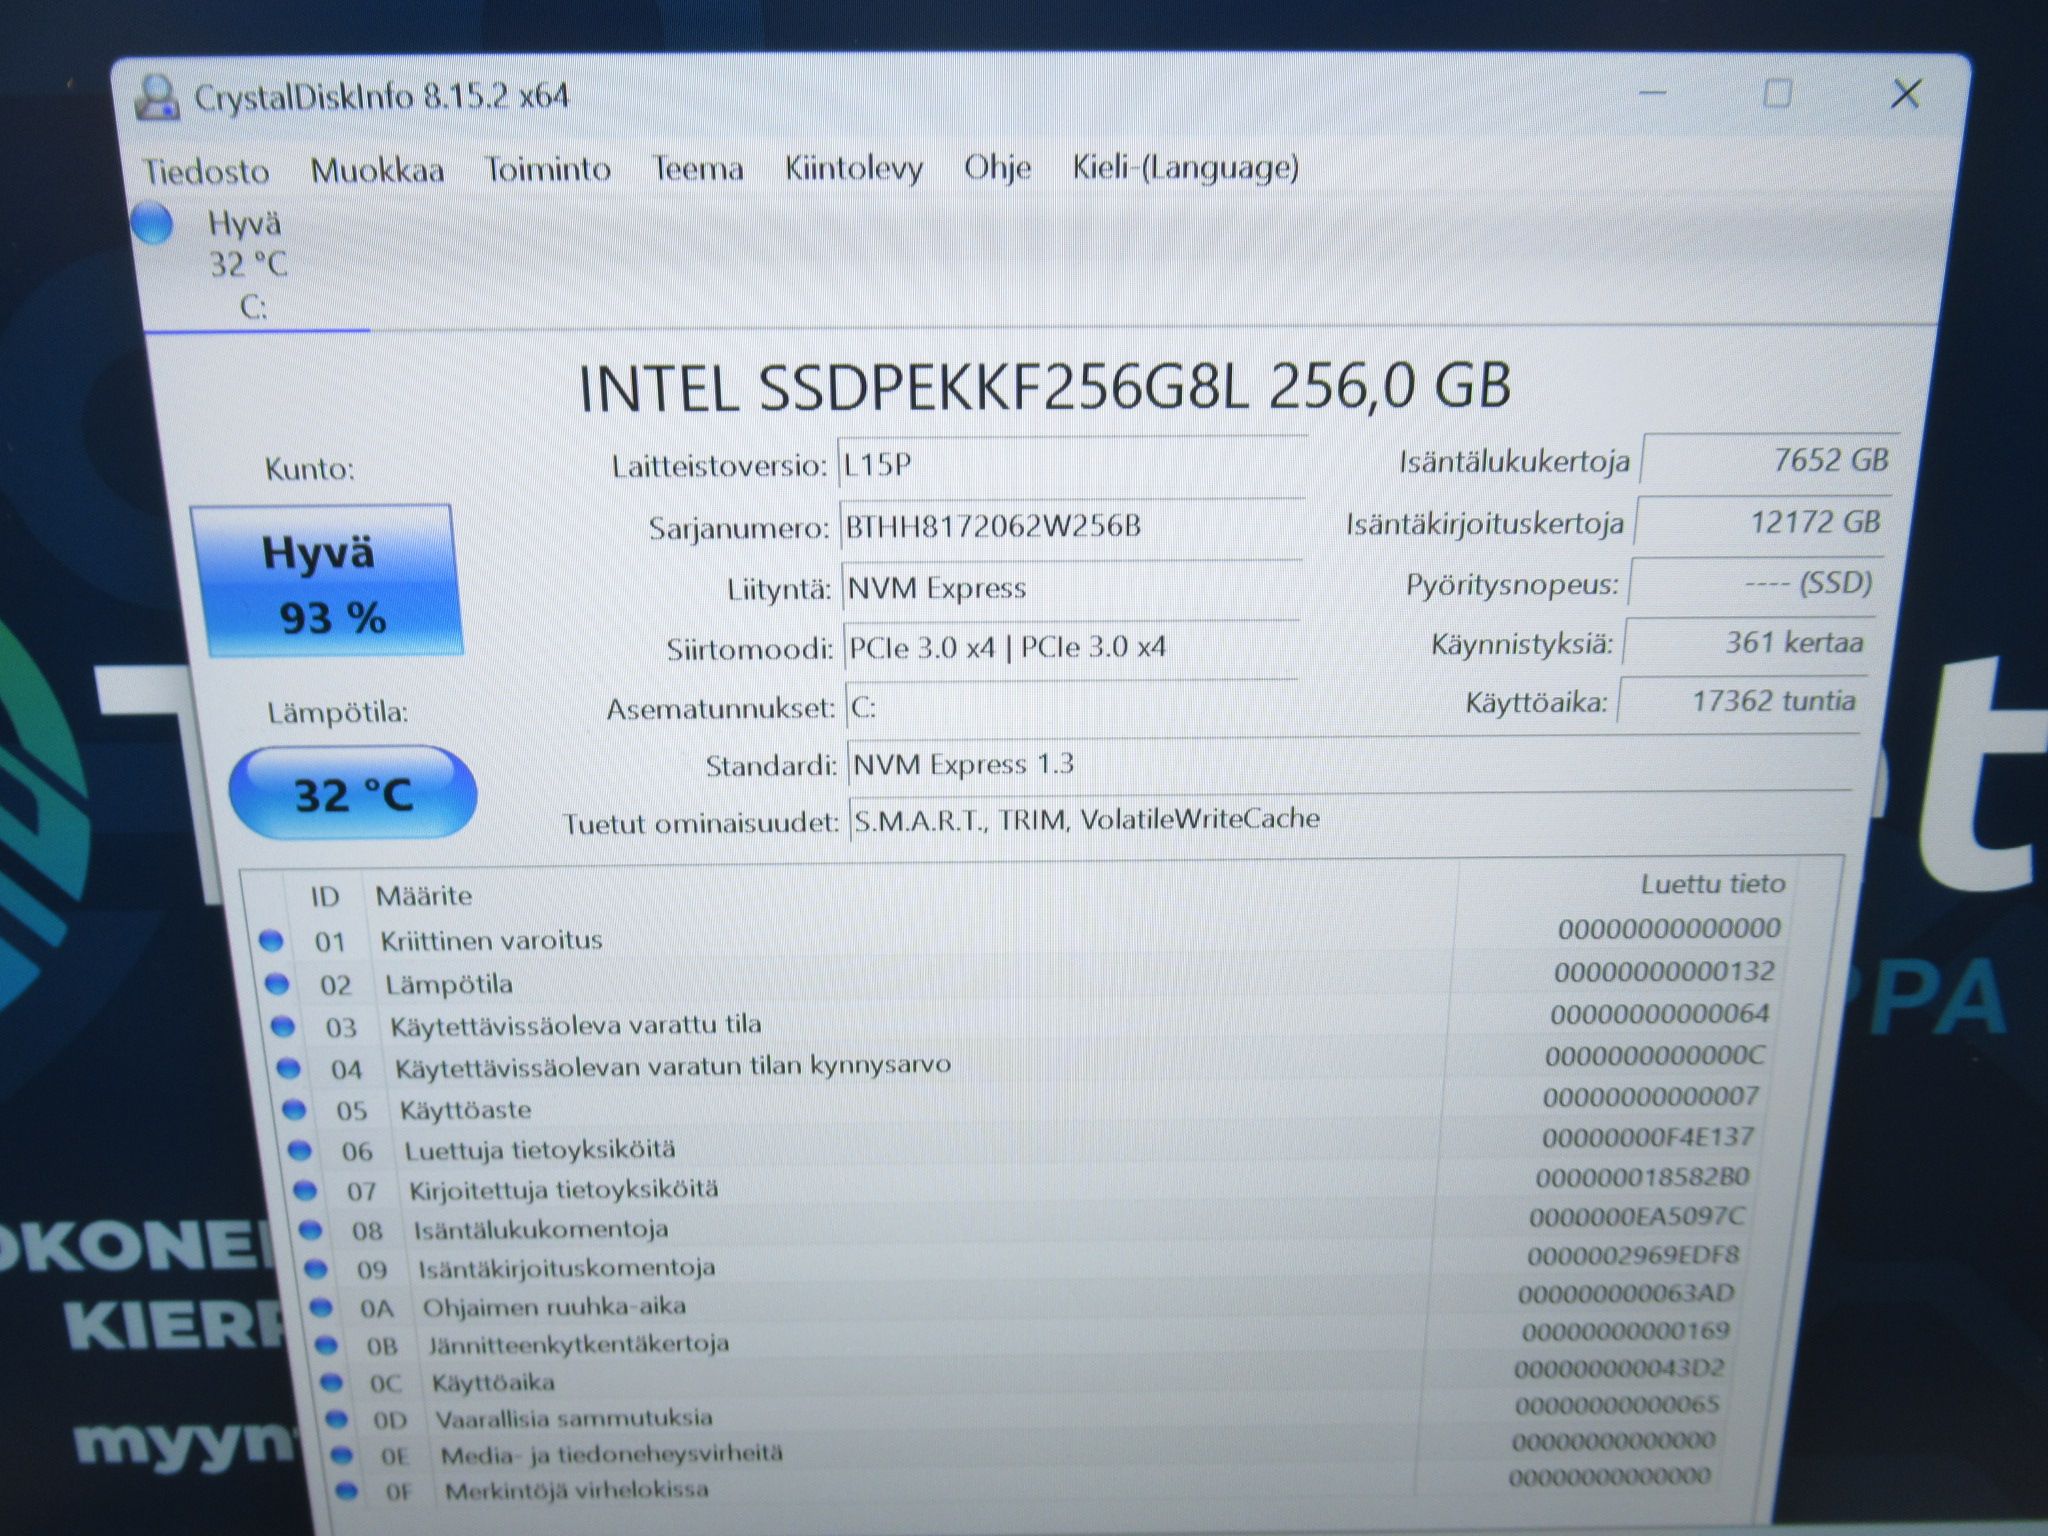The width and height of the screenshot is (2048, 1536).
Task: Click status dot beside Vaarallisia sammutuksia
Action: click(x=337, y=1419)
